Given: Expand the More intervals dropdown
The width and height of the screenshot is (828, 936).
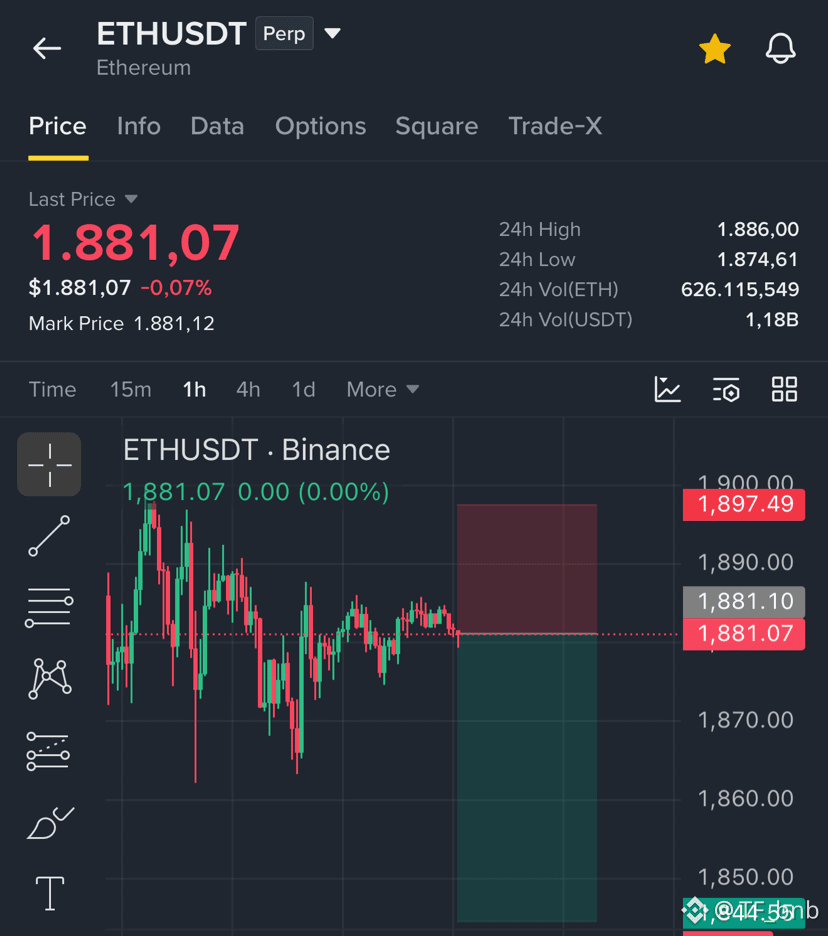Looking at the screenshot, I should (383, 390).
